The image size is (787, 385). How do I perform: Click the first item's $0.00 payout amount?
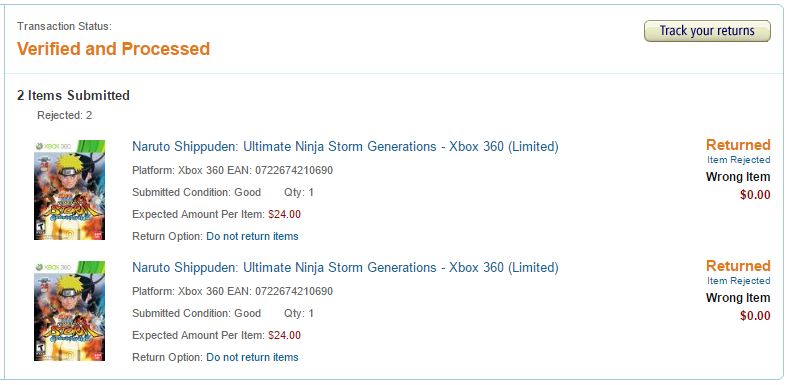click(755, 195)
